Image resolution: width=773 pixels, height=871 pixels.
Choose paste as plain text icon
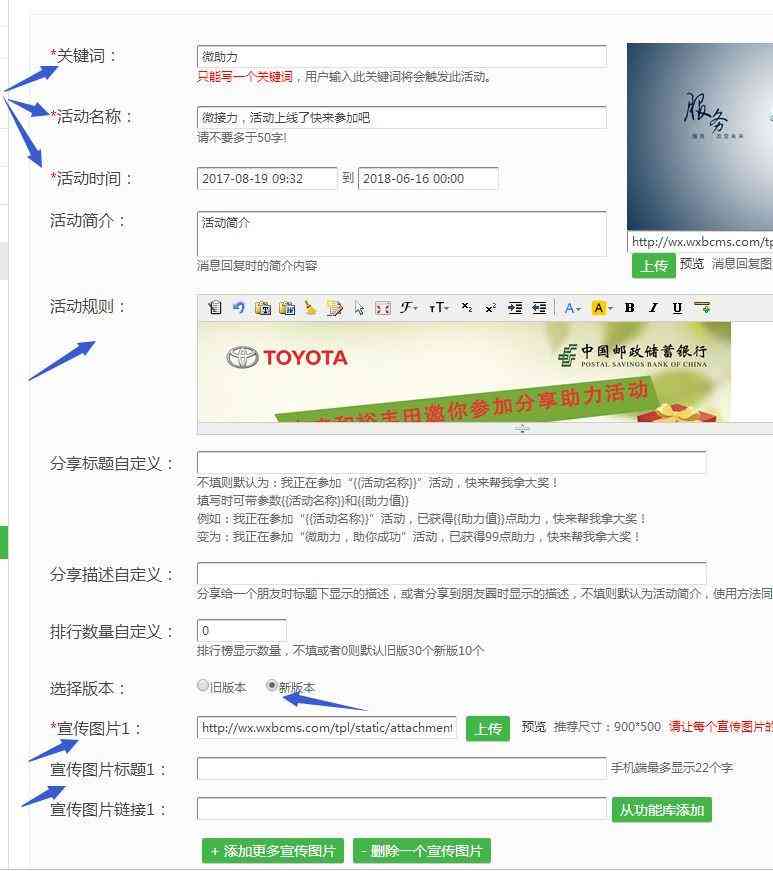point(263,308)
